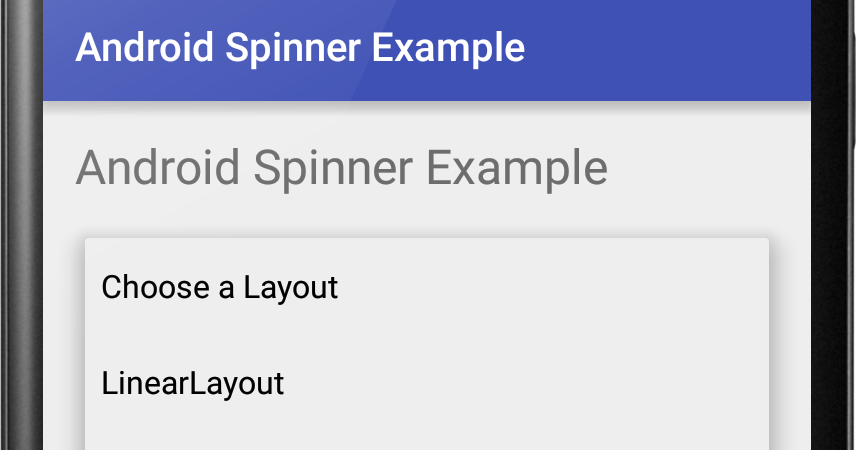The width and height of the screenshot is (856, 450).
Task: Click blank popup area below LinearLayout
Action: click(x=426, y=440)
